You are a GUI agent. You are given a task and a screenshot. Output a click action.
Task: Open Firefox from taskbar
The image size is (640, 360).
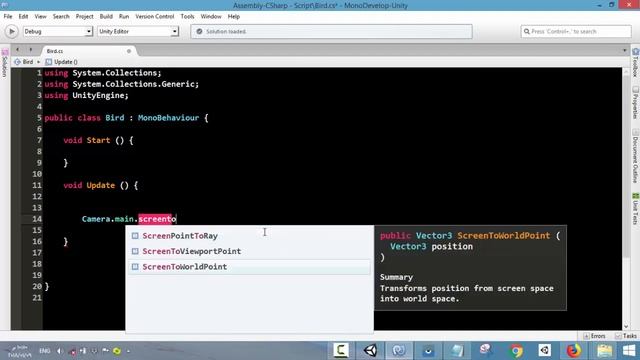(x=573, y=351)
